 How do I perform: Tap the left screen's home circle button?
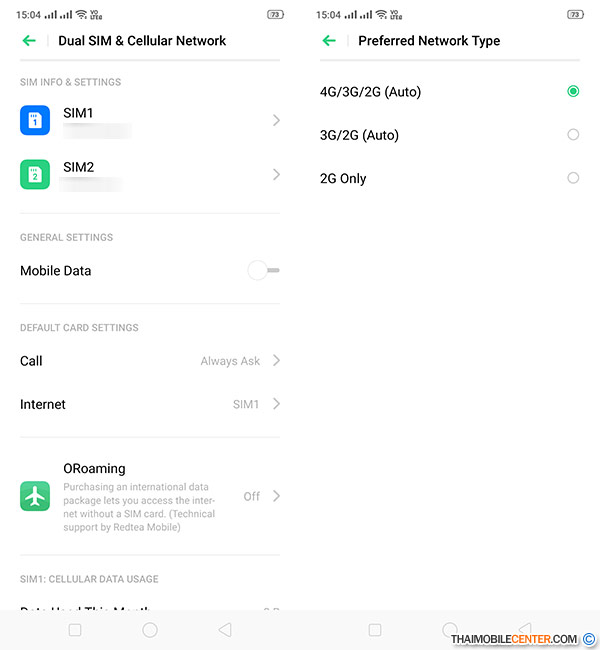pyautogui.click(x=150, y=630)
